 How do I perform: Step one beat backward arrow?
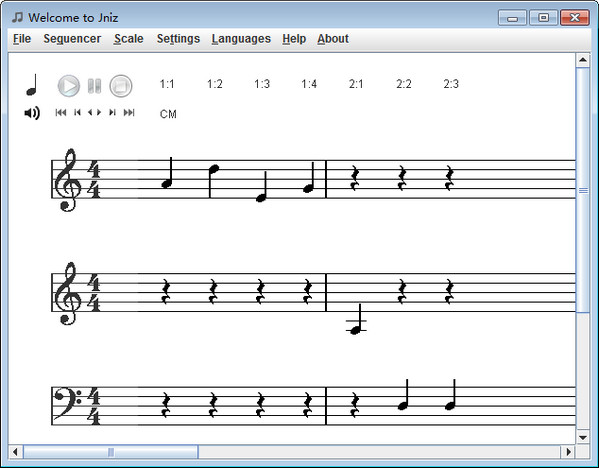coord(90,112)
